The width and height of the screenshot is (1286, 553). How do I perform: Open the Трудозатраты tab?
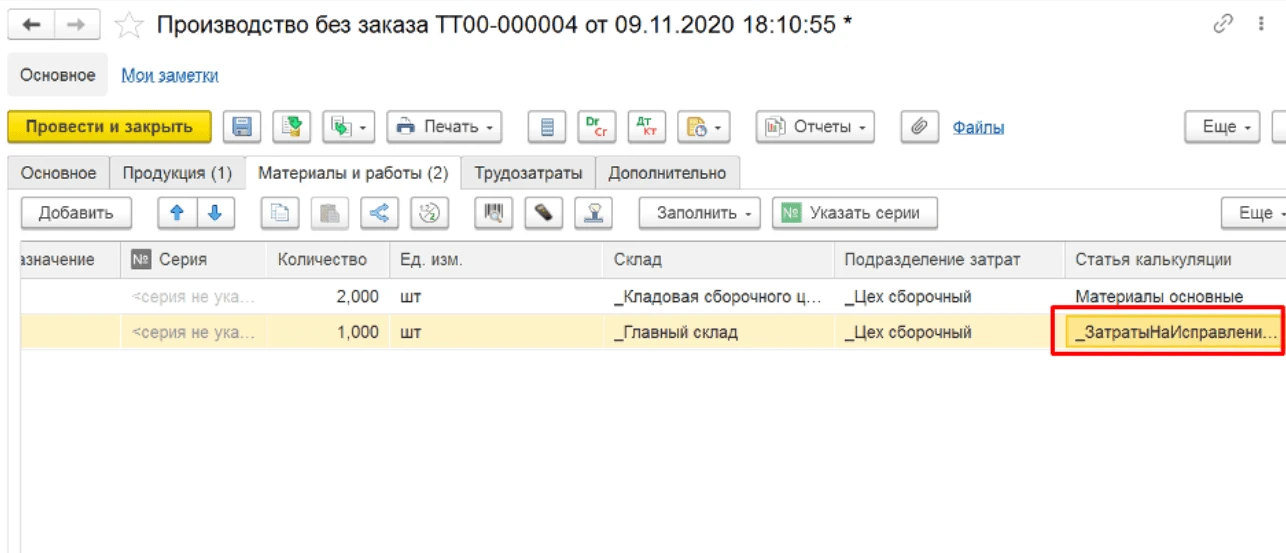tap(528, 173)
